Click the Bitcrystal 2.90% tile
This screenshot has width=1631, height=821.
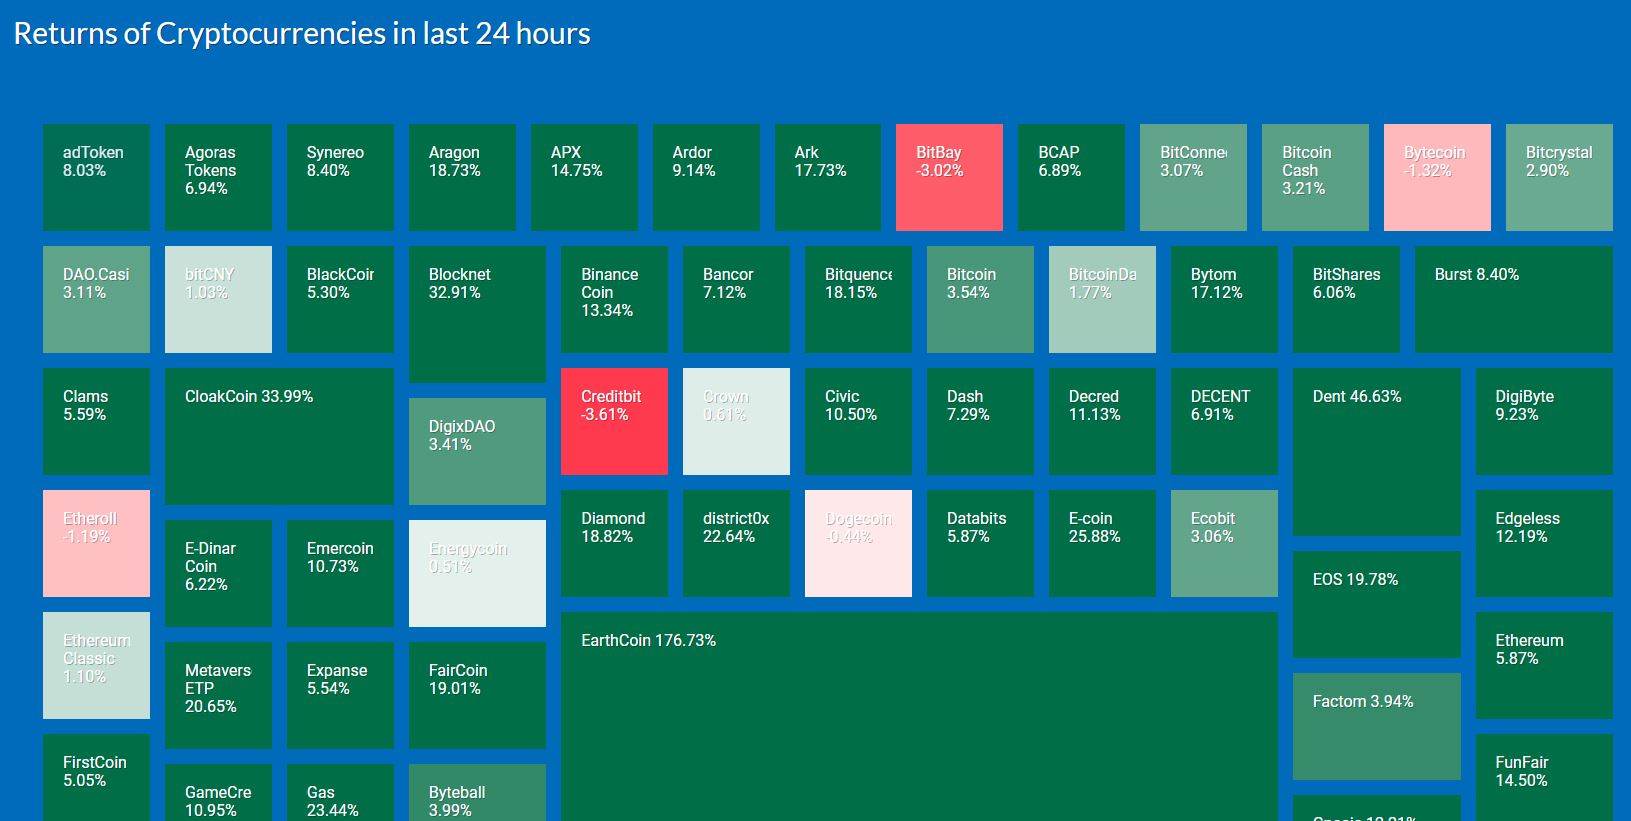point(1559,177)
